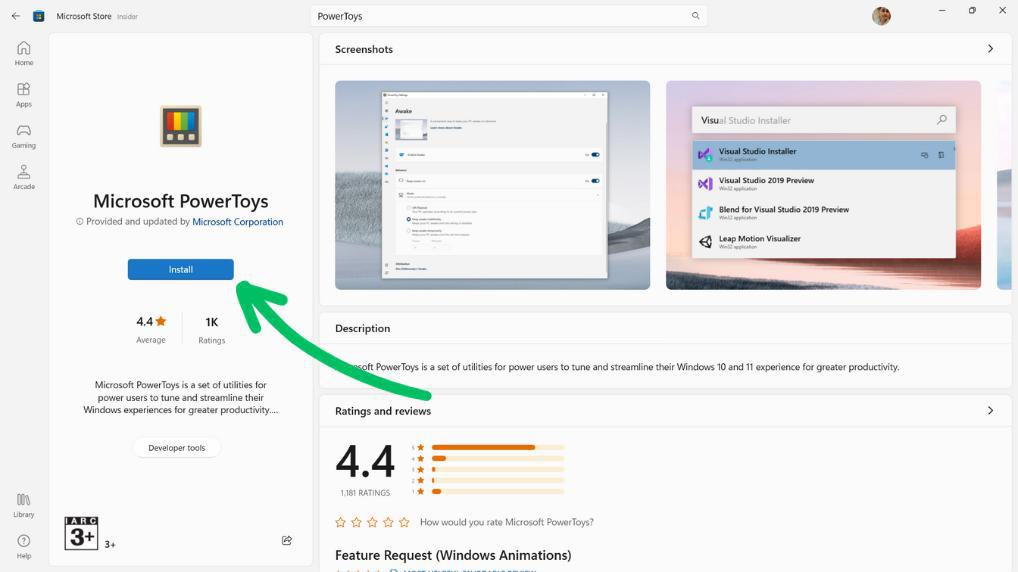Viewport: 1018px width, 572px height.
Task: Click the 1-star rating bar
Action: [x=498, y=491]
